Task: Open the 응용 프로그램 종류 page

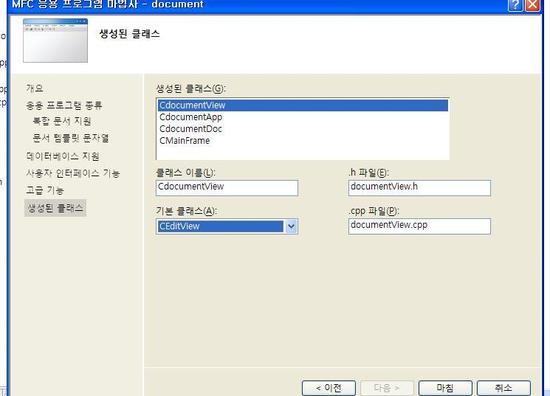Action: 64,105
